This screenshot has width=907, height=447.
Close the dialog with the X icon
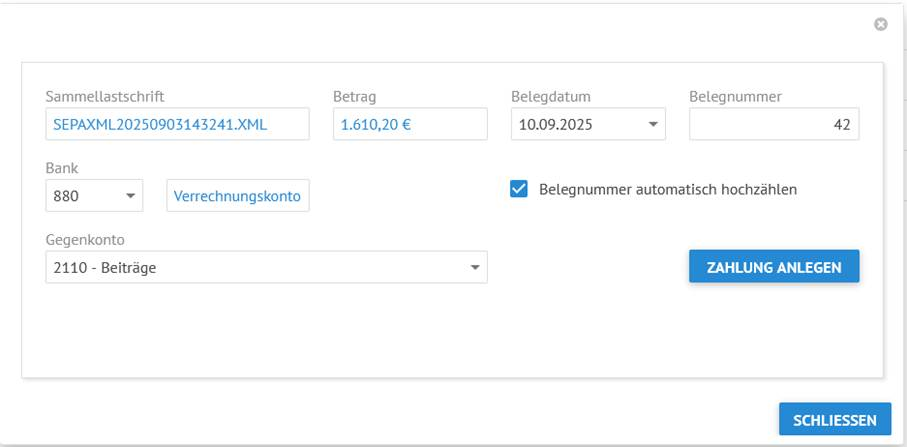click(x=880, y=24)
